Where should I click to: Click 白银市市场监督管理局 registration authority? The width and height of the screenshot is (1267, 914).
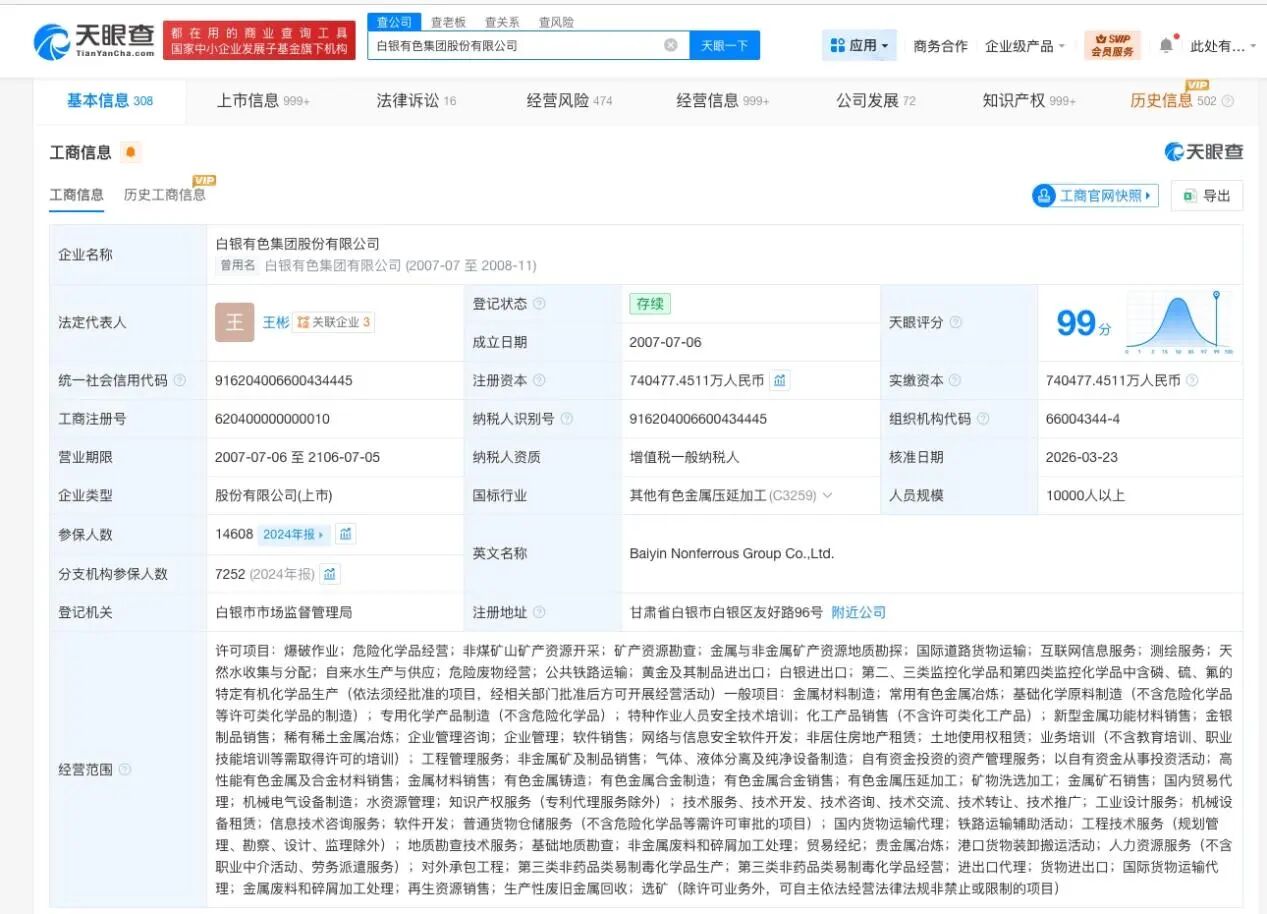coord(284,612)
